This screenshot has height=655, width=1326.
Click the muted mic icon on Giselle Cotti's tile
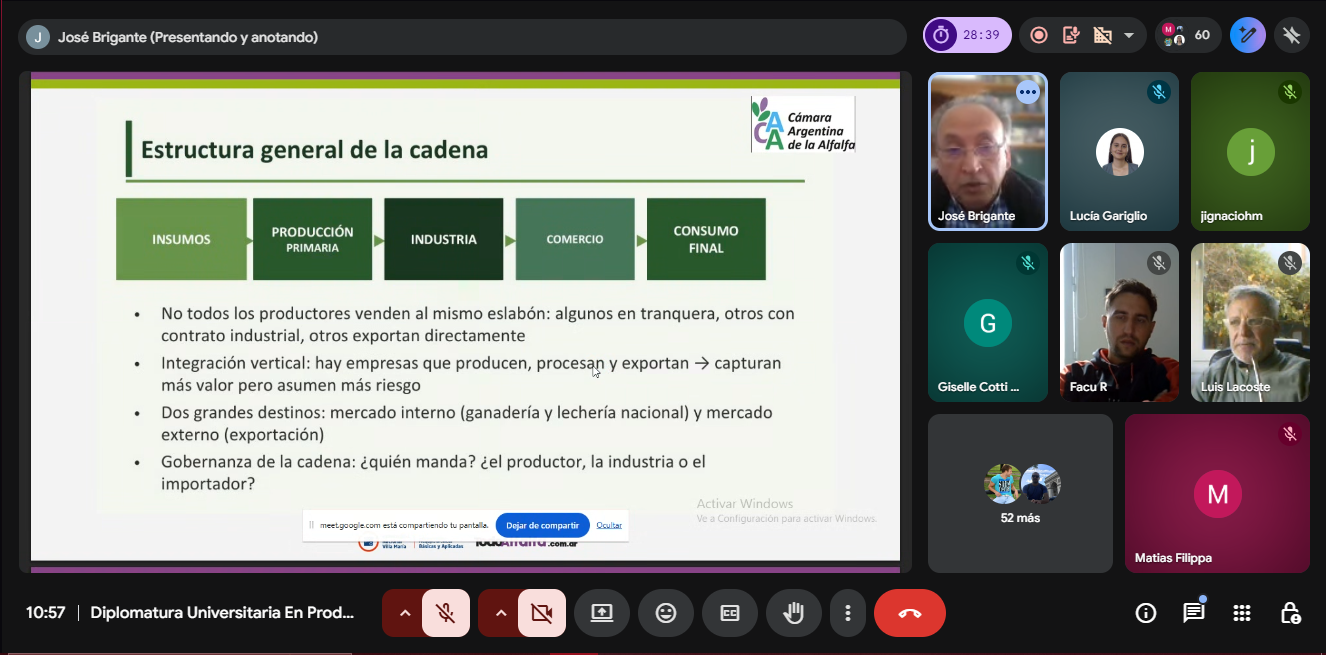pyautogui.click(x=1028, y=263)
